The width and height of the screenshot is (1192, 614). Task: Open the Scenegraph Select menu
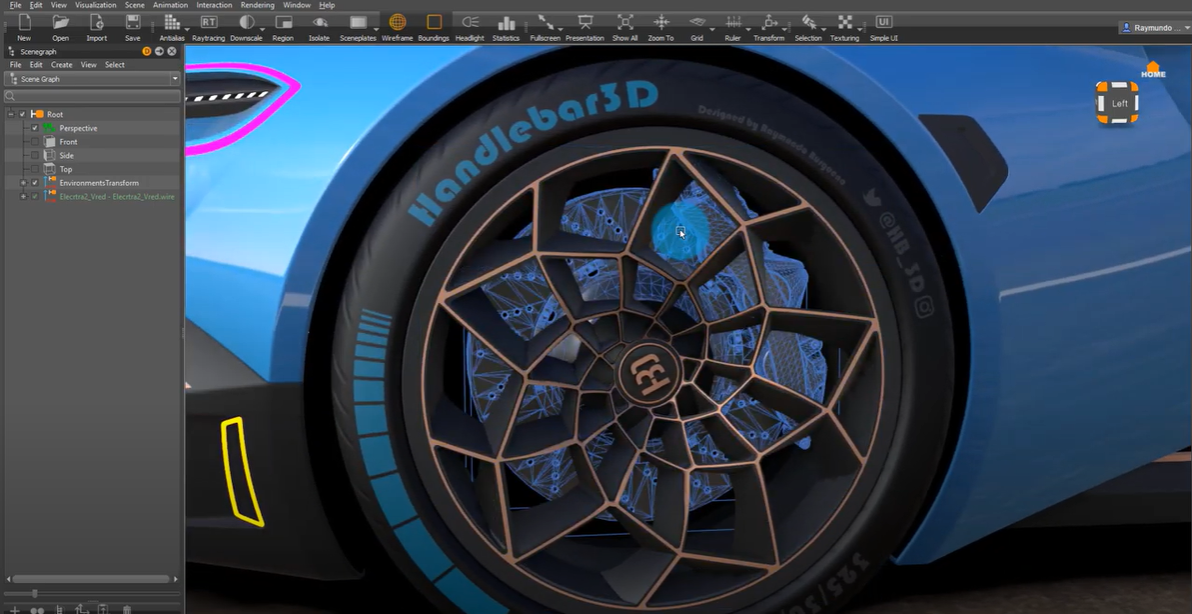click(115, 65)
